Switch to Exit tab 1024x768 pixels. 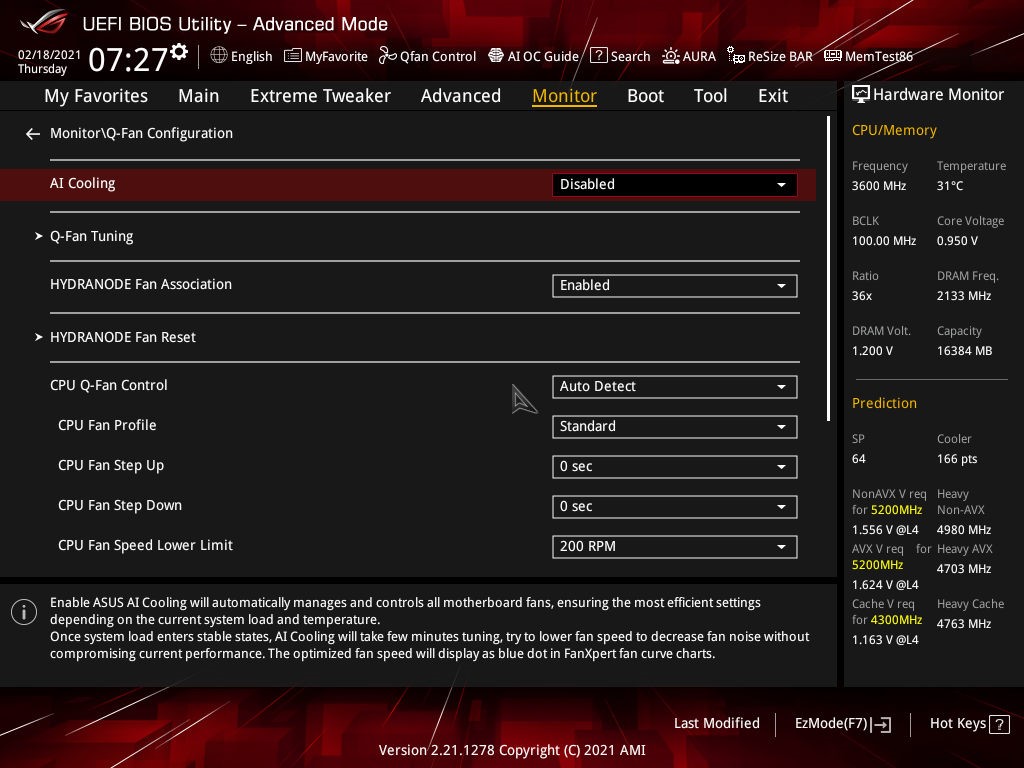click(773, 96)
